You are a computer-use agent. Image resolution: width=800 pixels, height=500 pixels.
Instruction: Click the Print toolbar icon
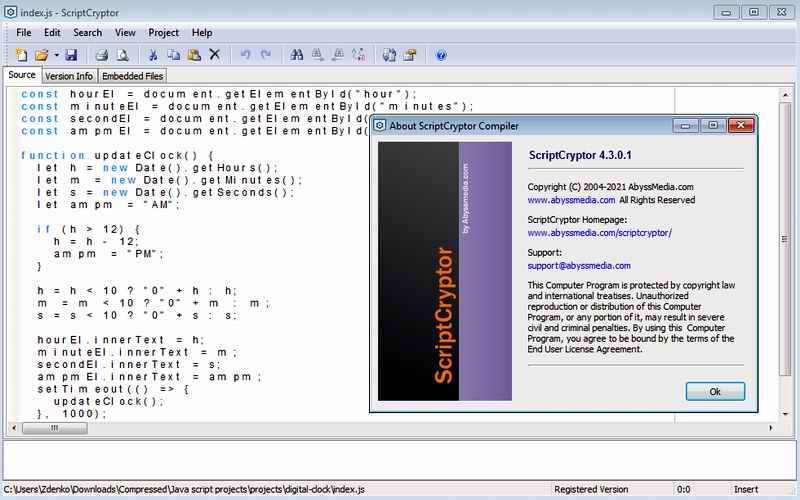coord(101,54)
